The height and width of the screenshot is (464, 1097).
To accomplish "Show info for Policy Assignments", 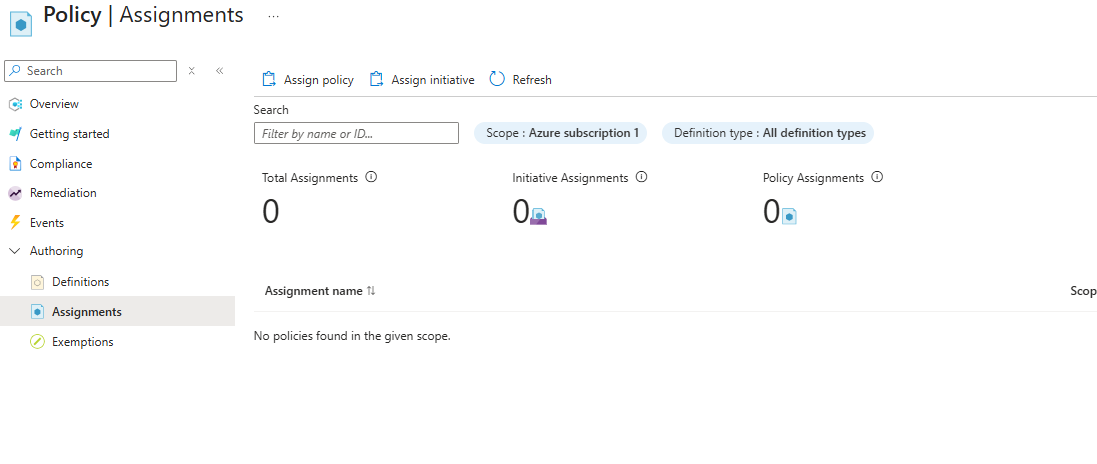I will (877, 177).
